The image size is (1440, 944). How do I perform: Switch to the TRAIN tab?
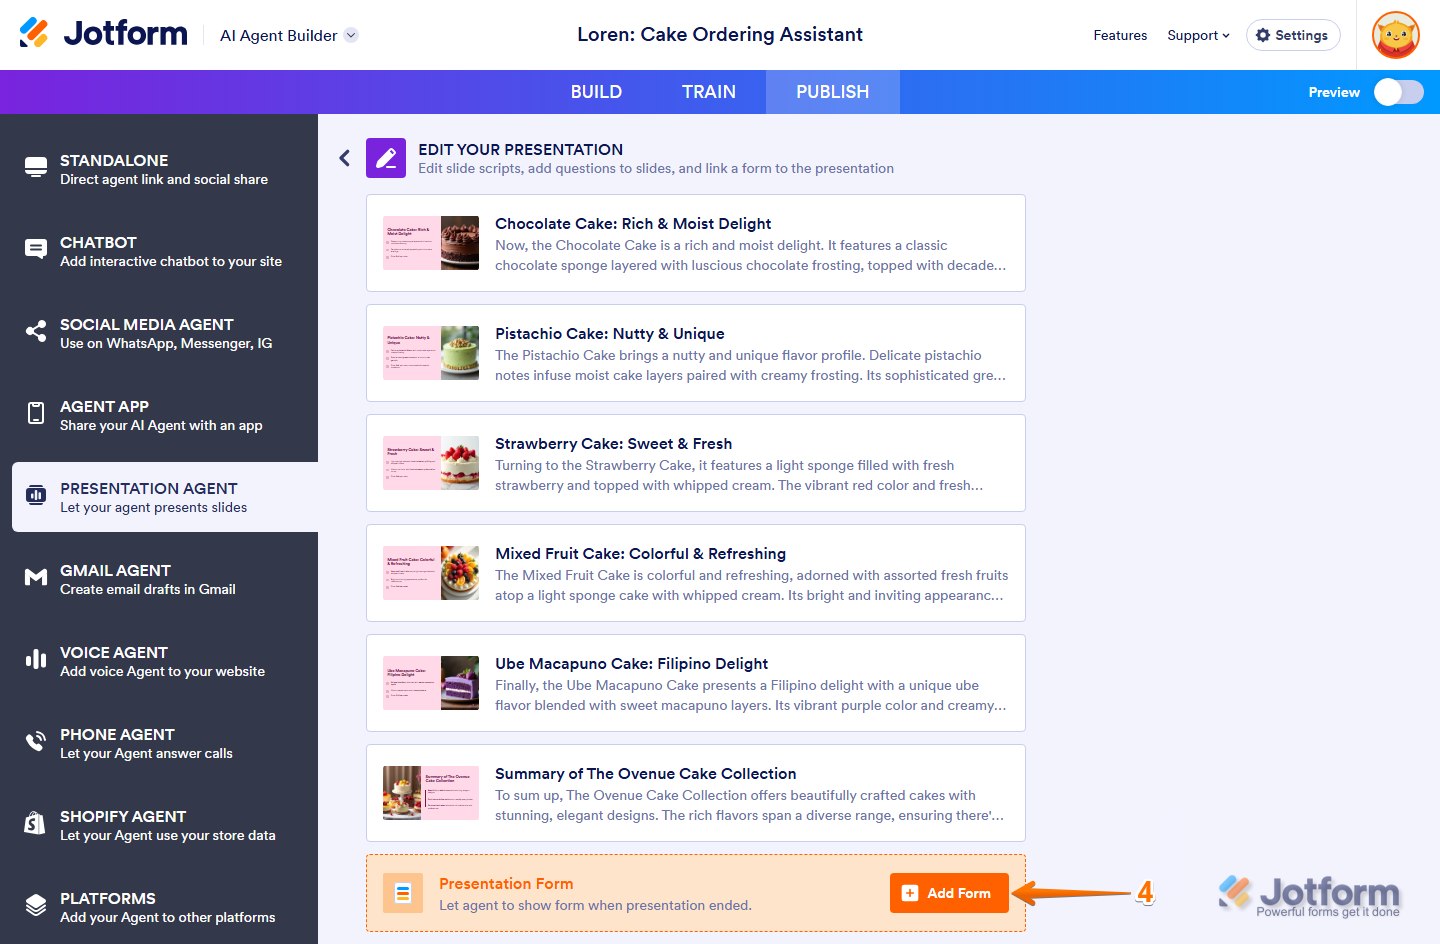709,92
